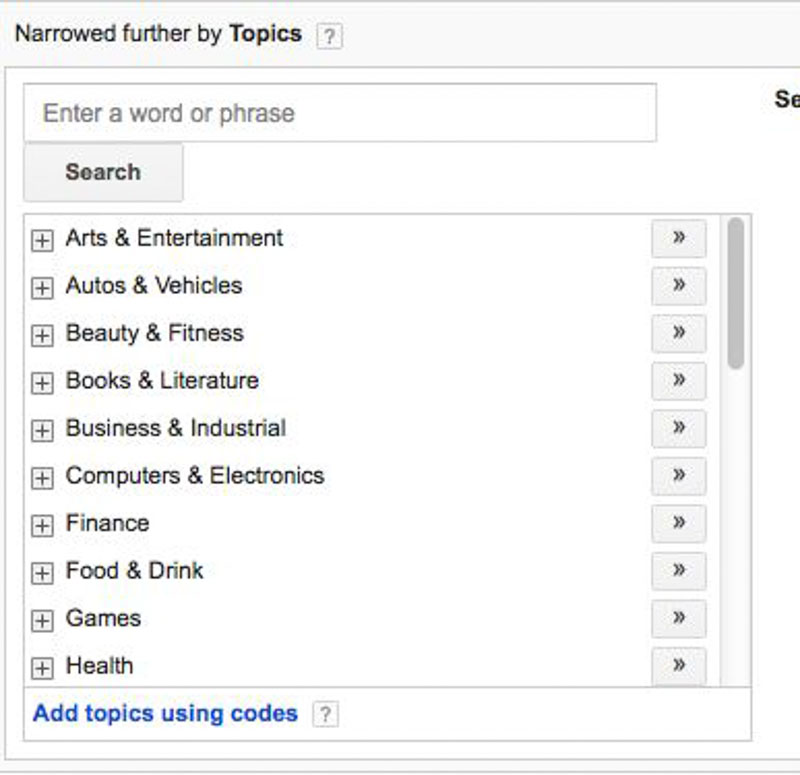The image size is (800, 775).
Task: Add the Finance topic with arrow button
Action: click(x=678, y=523)
